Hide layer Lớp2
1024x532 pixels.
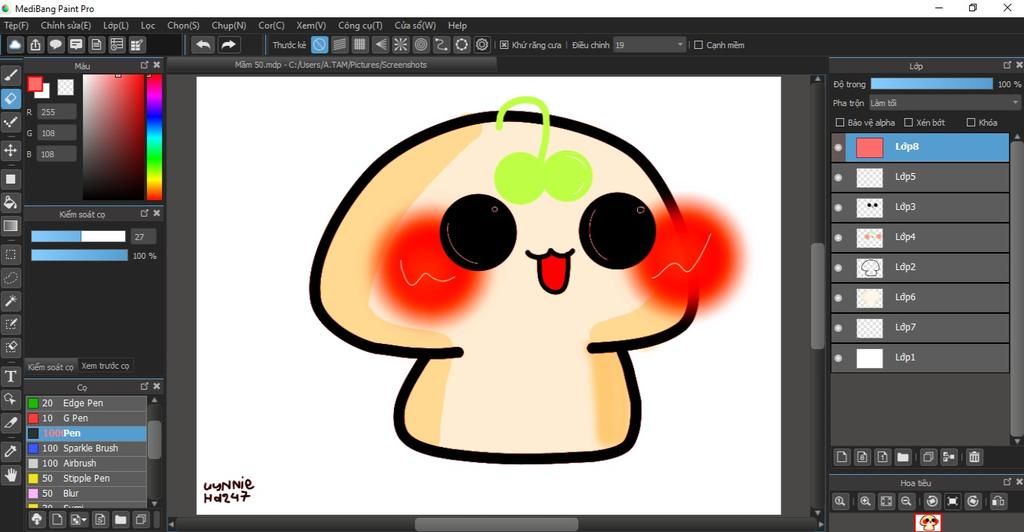click(x=839, y=268)
